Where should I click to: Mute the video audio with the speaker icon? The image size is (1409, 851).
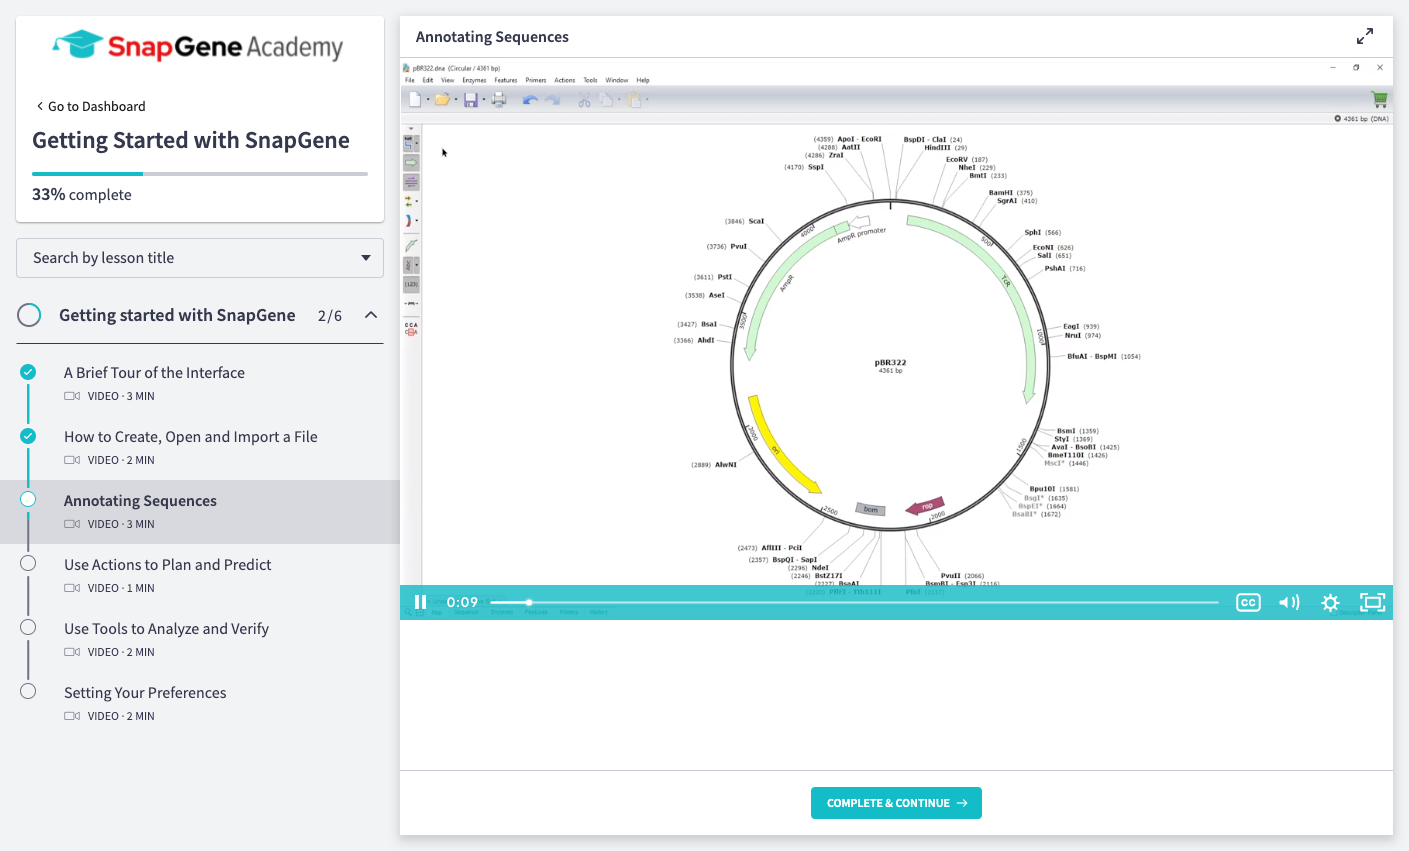tap(1289, 602)
